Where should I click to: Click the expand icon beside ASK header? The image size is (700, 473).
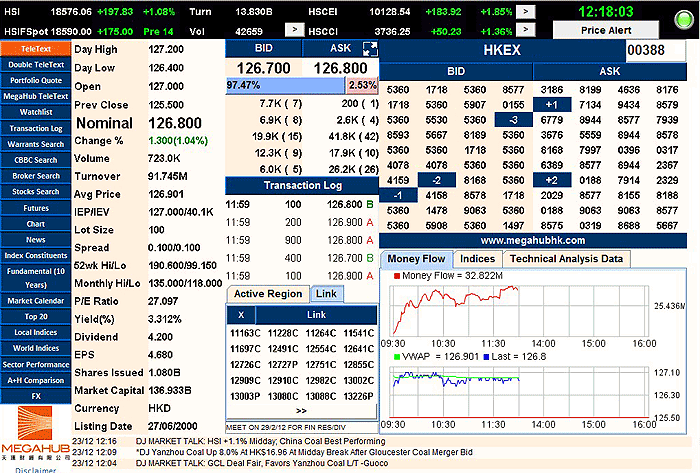click(x=369, y=48)
